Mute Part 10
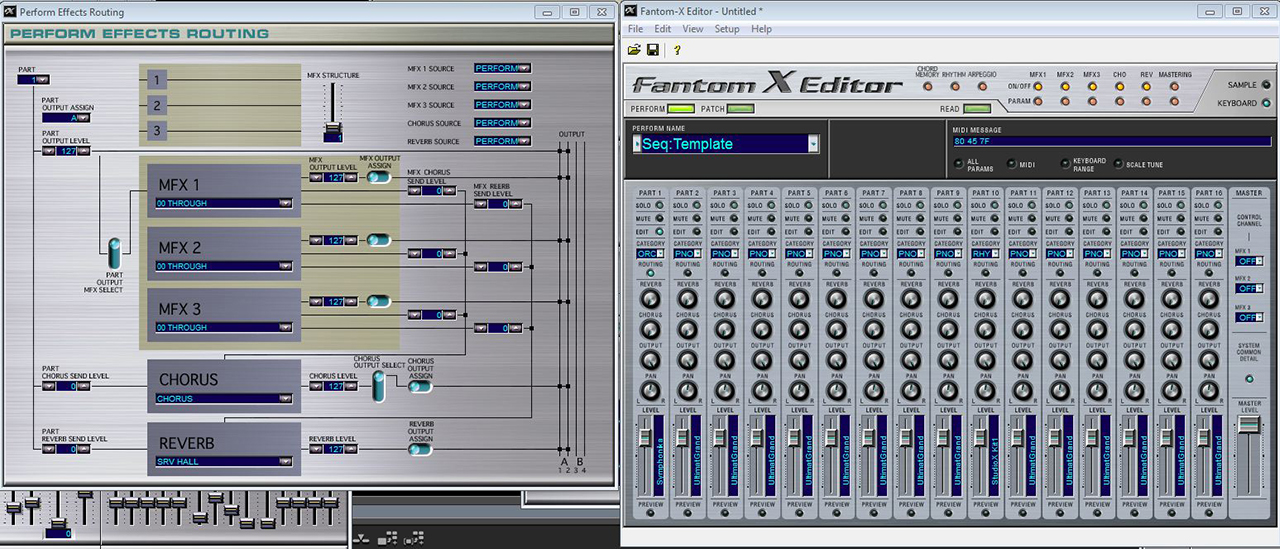Screen dimensions: 1280x549 click(x=994, y=218)
